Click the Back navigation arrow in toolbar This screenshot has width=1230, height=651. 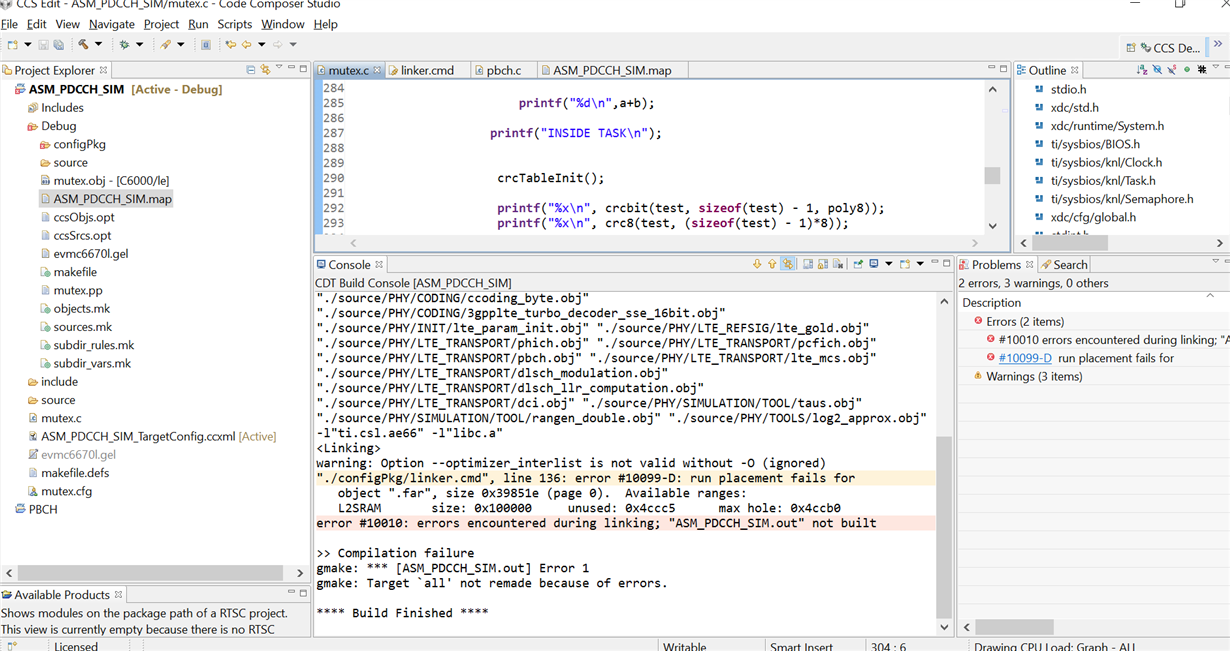pos(246,44)
